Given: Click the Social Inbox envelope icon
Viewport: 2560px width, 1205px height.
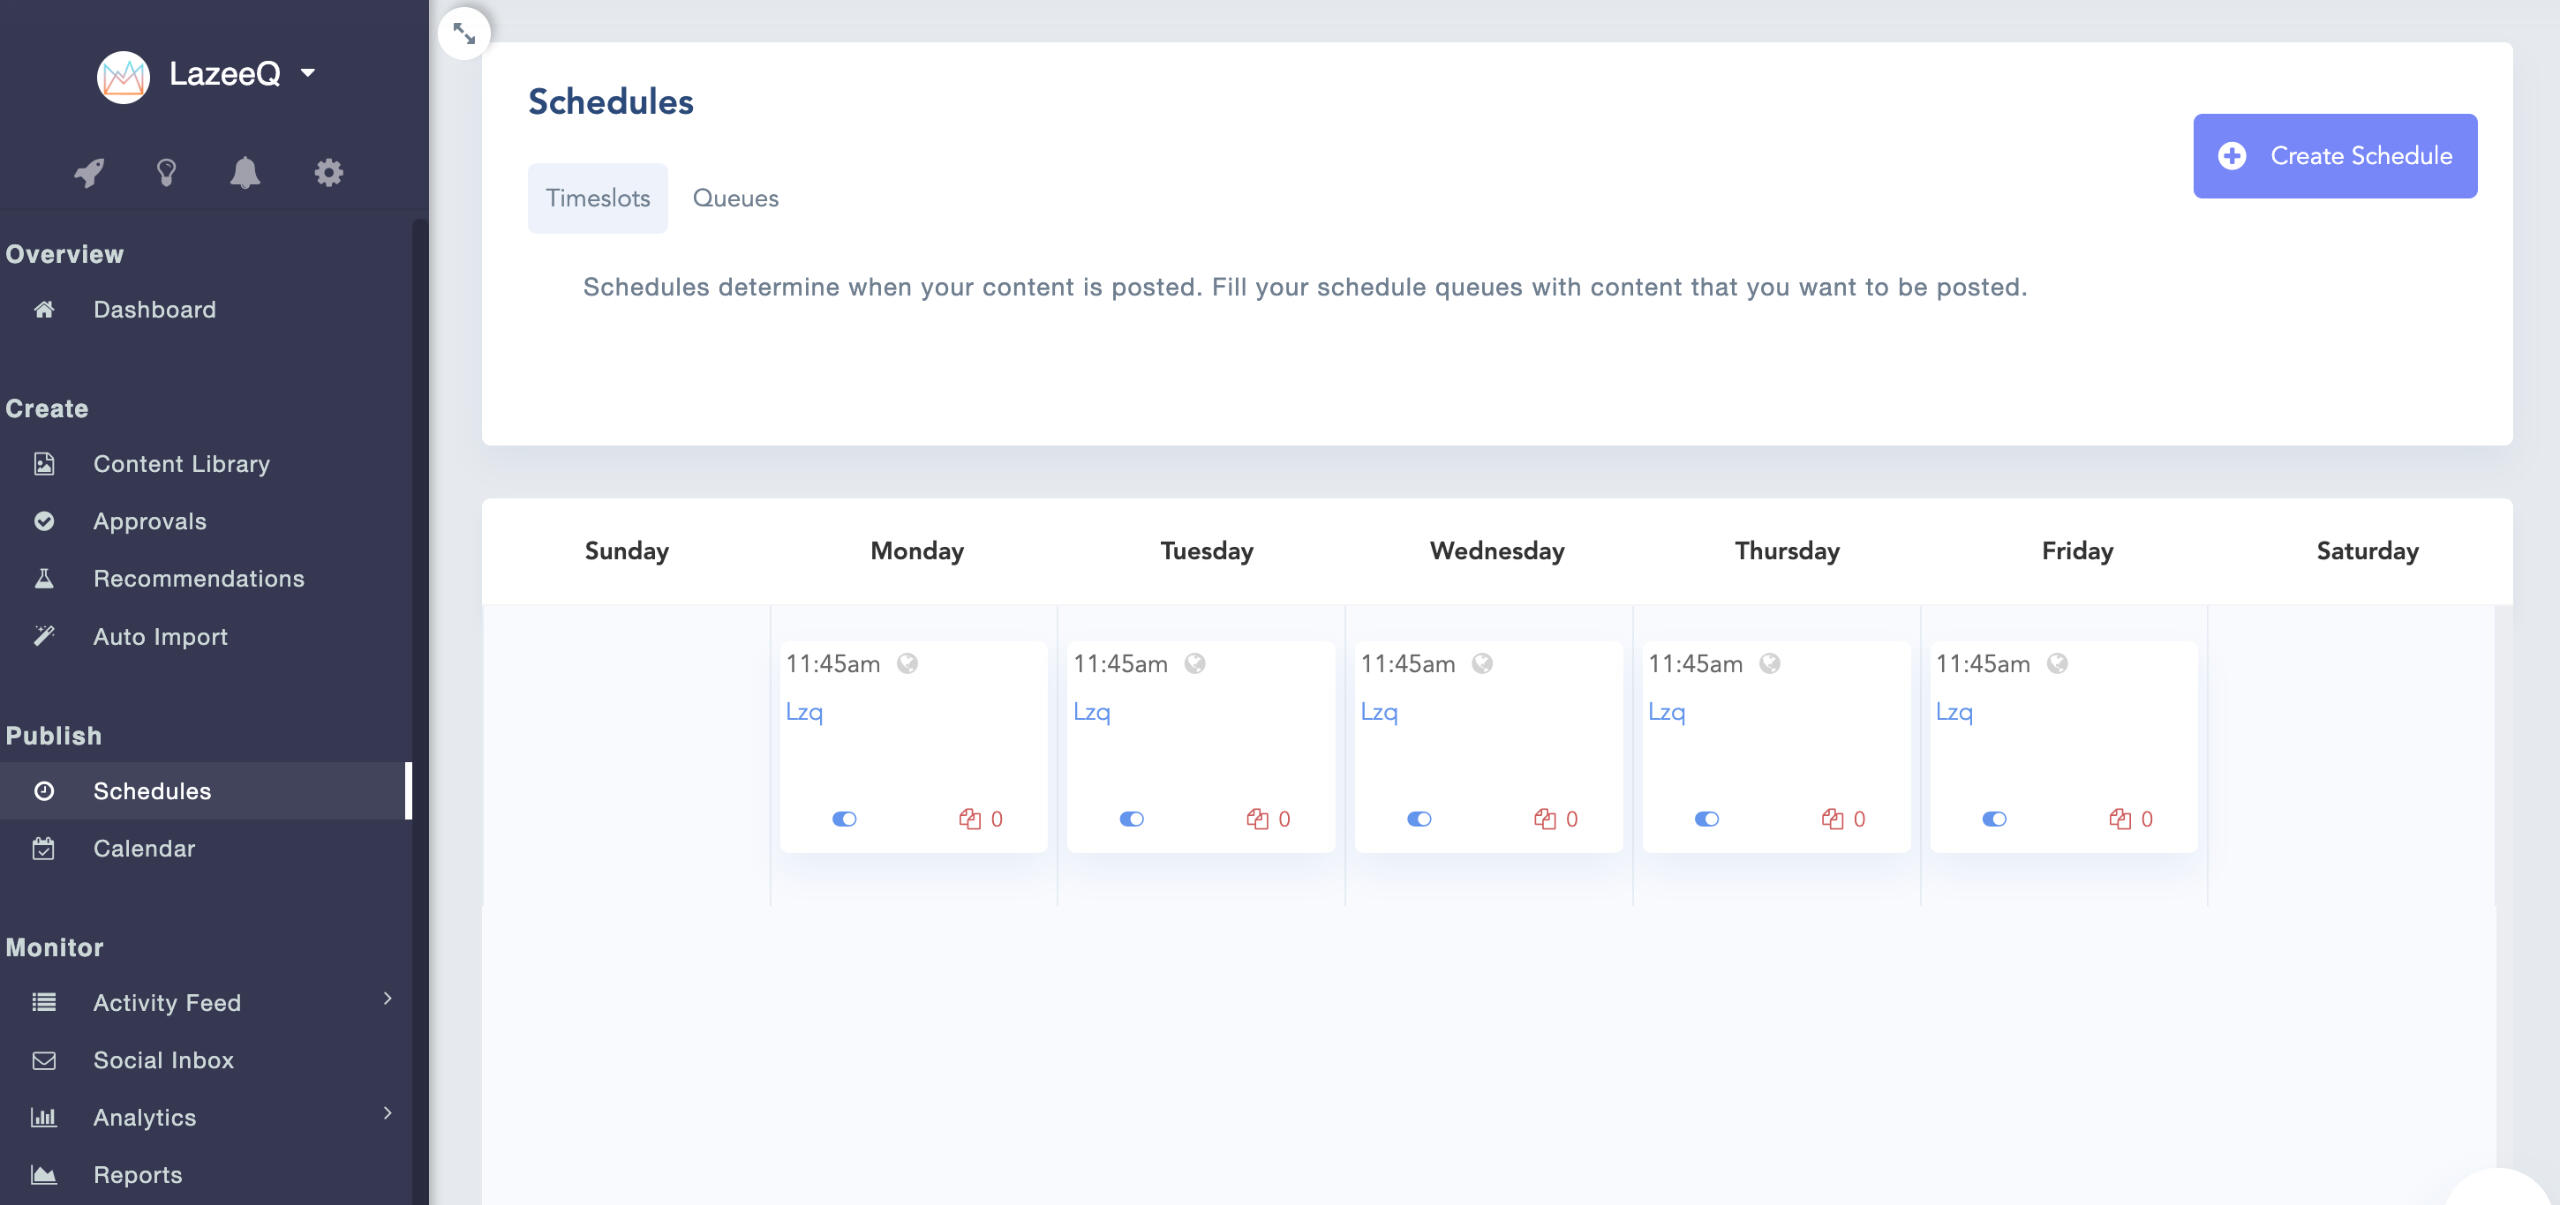Looking at the screenshot, I should point(44,1060).
